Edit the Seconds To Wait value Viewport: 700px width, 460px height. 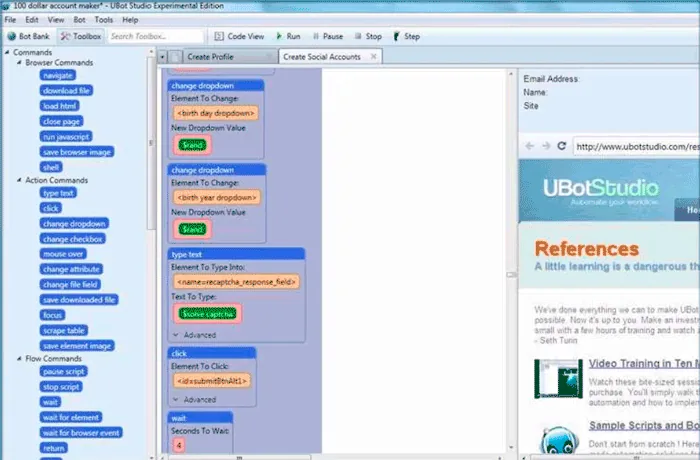click(179, 445)
